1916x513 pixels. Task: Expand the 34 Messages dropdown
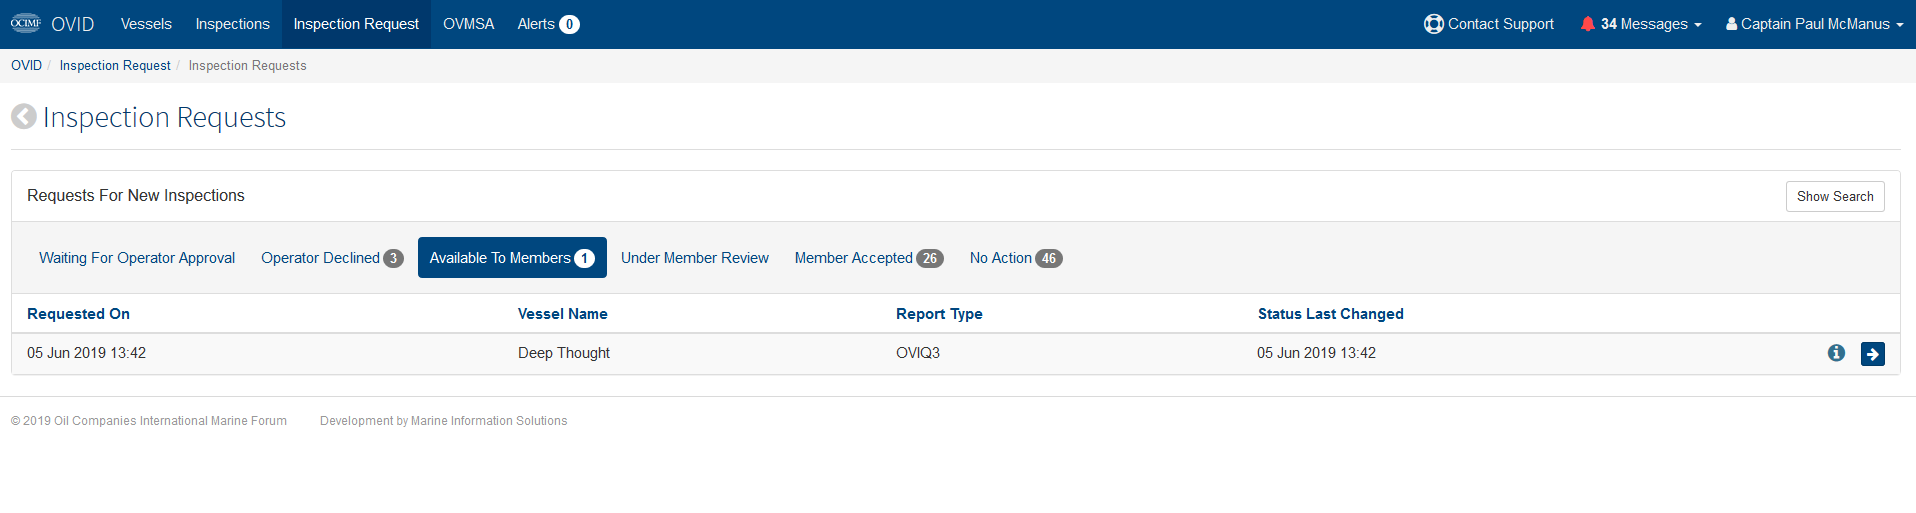1641,24
